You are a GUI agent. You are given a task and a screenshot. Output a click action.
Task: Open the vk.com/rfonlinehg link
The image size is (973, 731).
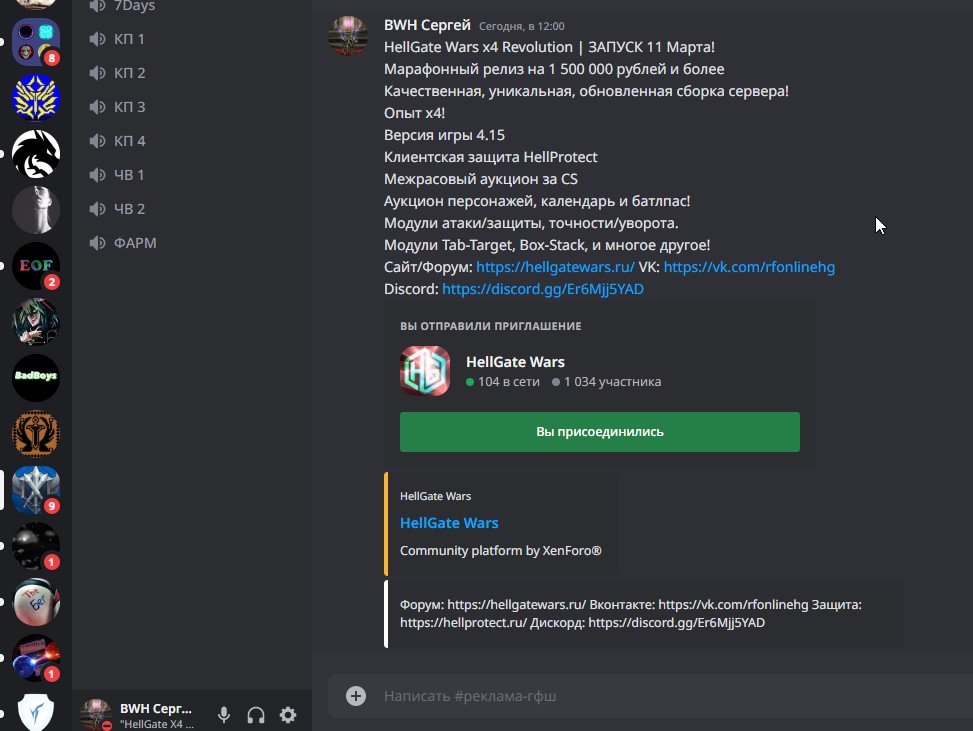749,267
